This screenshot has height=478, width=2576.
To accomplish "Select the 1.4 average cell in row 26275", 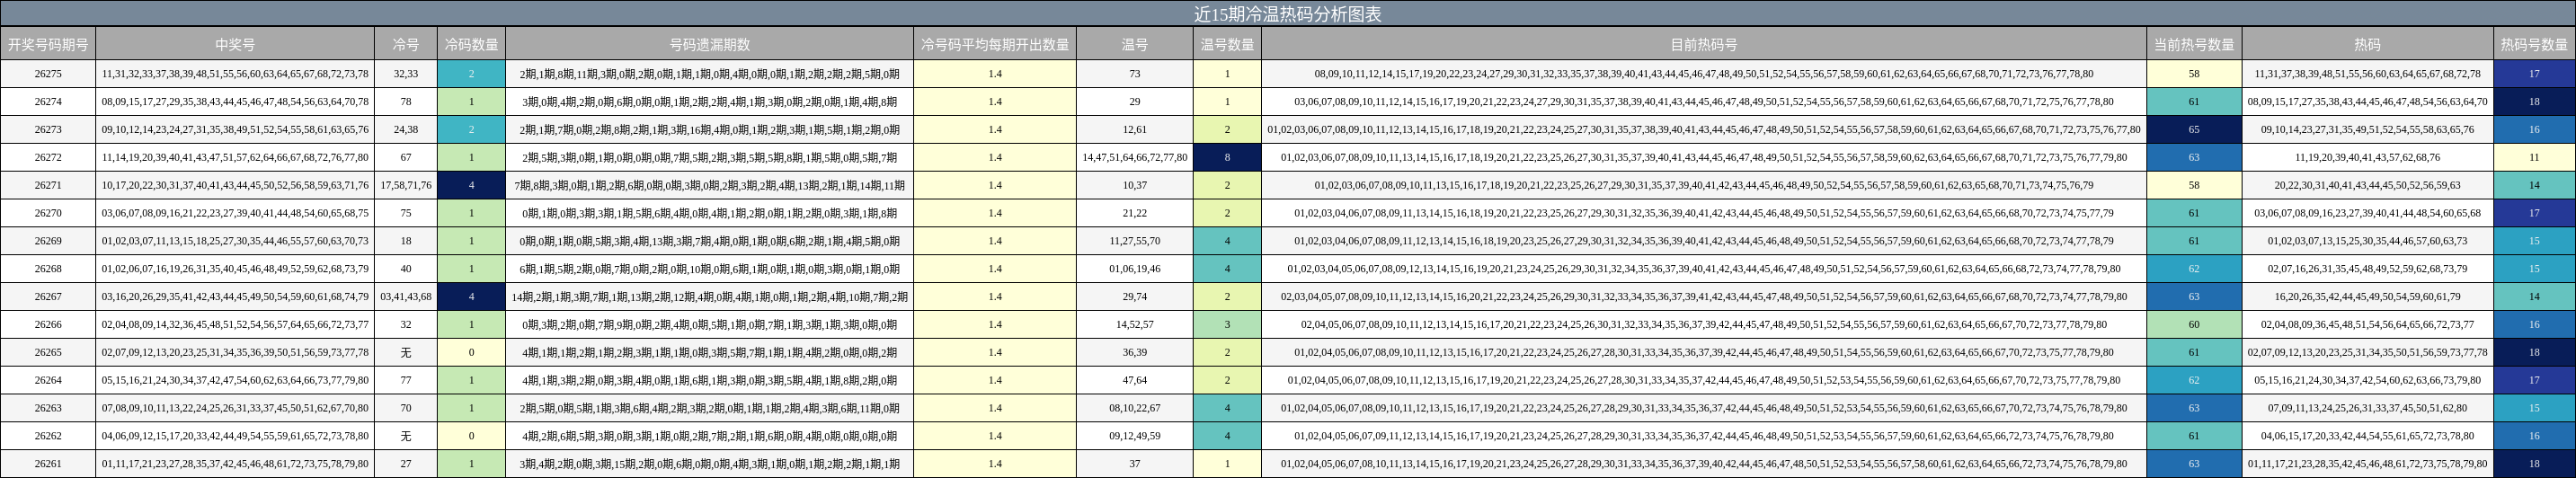I will 994,74.
